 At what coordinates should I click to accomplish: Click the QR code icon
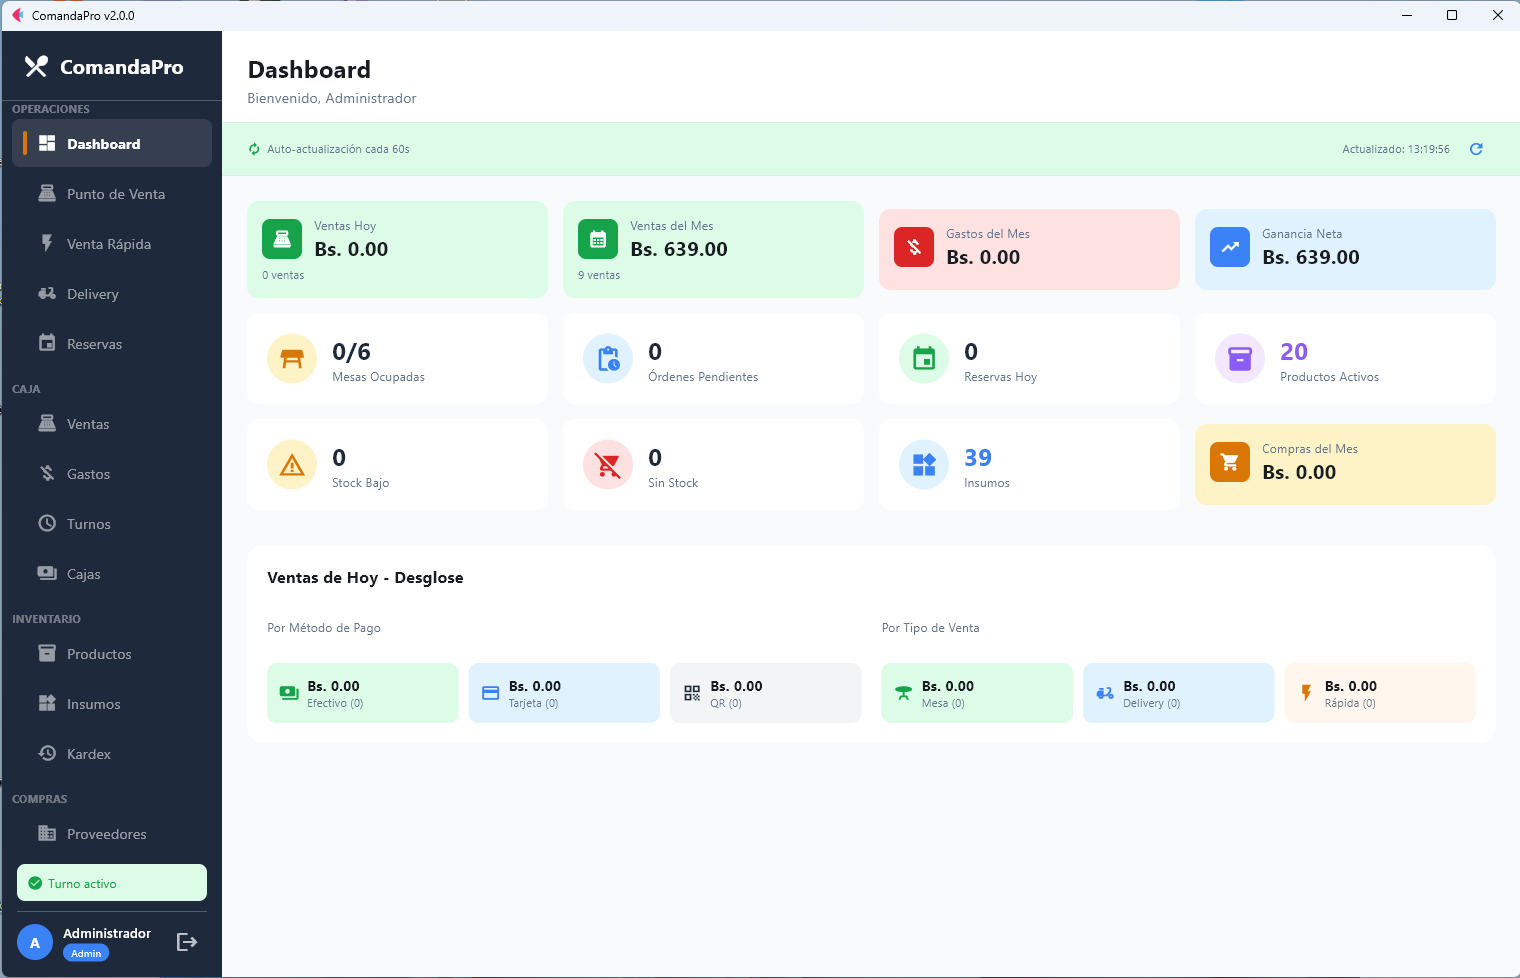point(692,693)
